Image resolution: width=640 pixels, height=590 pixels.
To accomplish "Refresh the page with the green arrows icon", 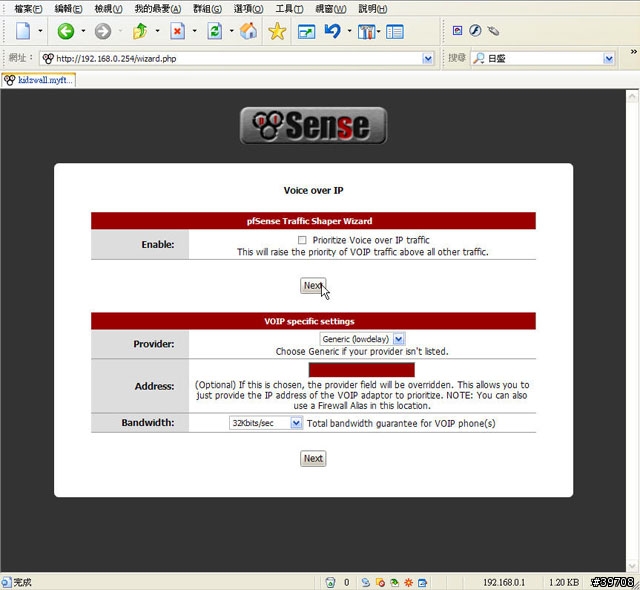I will [215, 31].
